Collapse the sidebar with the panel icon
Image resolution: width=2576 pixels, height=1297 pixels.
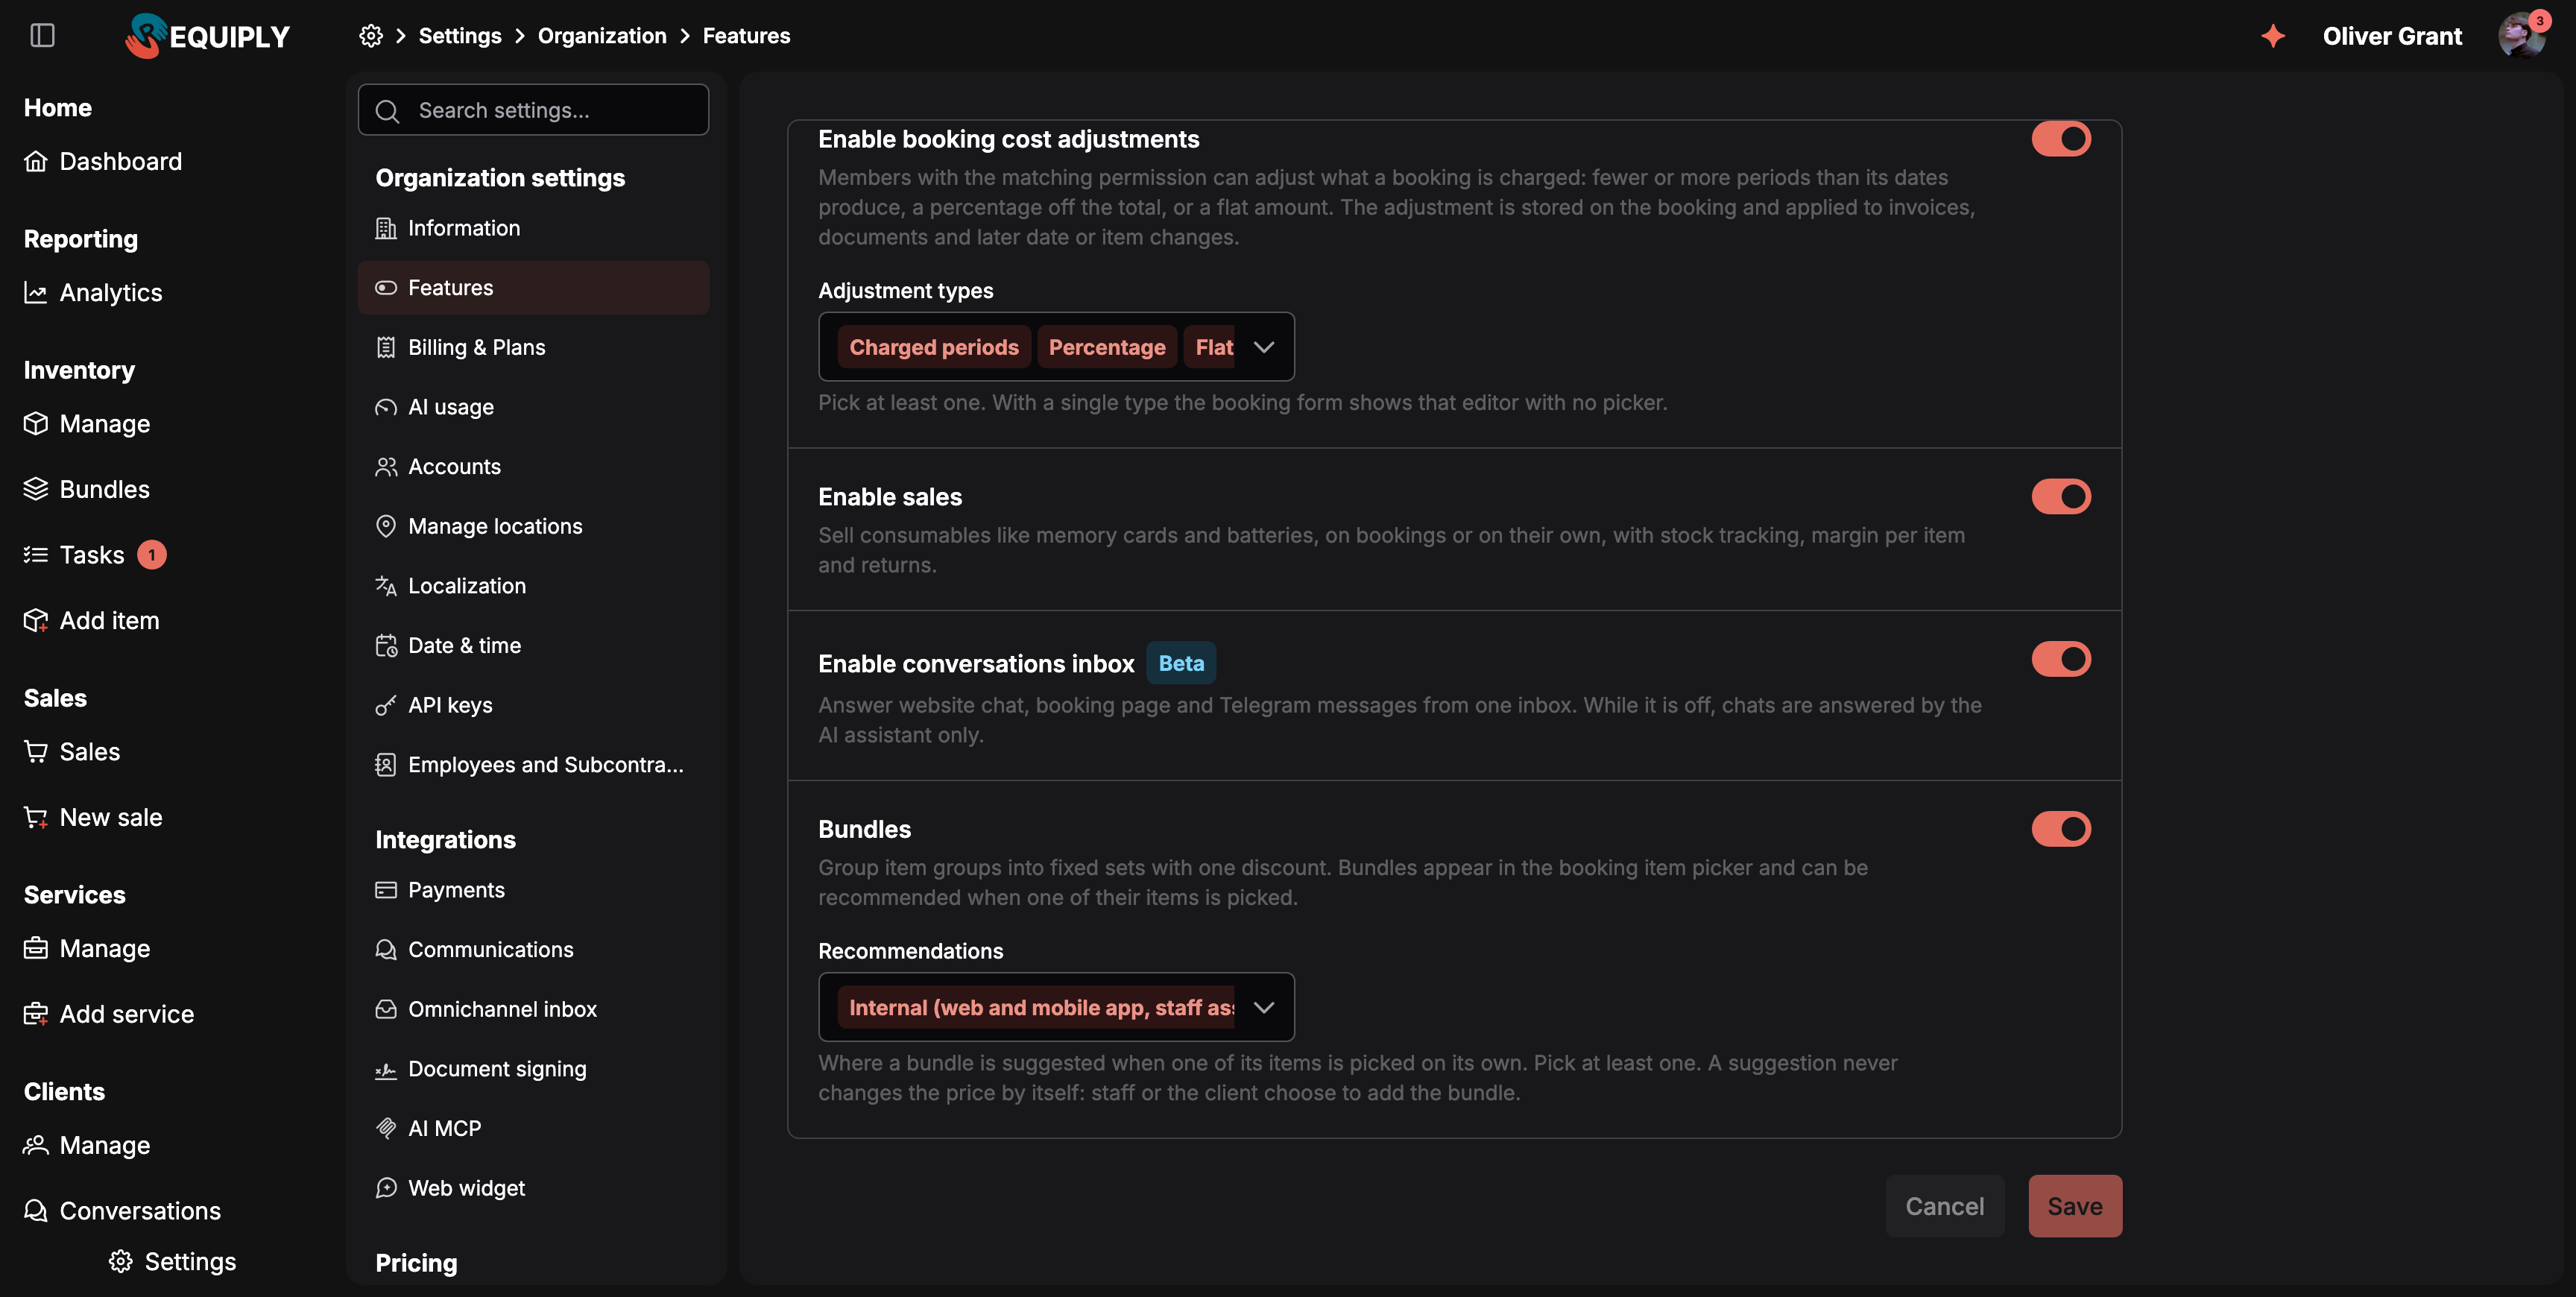click(42, 36)
